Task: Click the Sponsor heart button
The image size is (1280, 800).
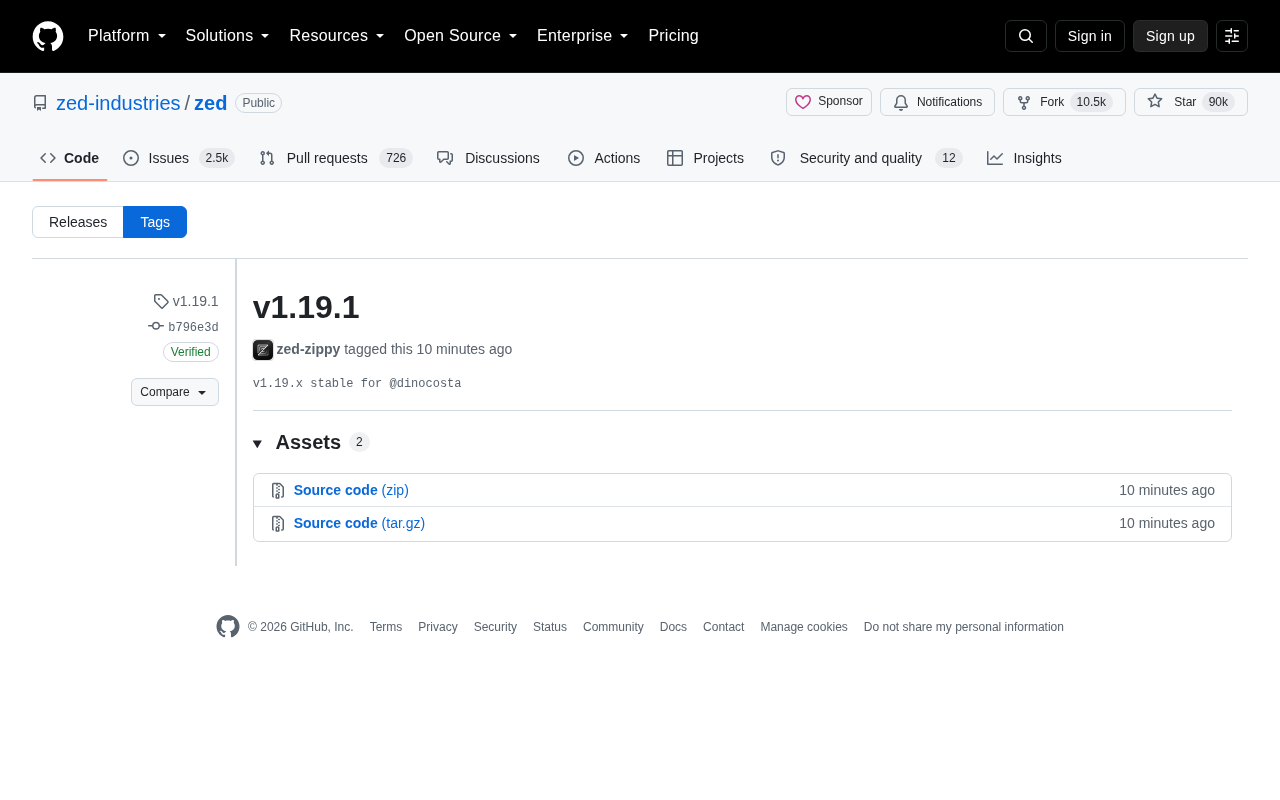Action: (829, 102)
